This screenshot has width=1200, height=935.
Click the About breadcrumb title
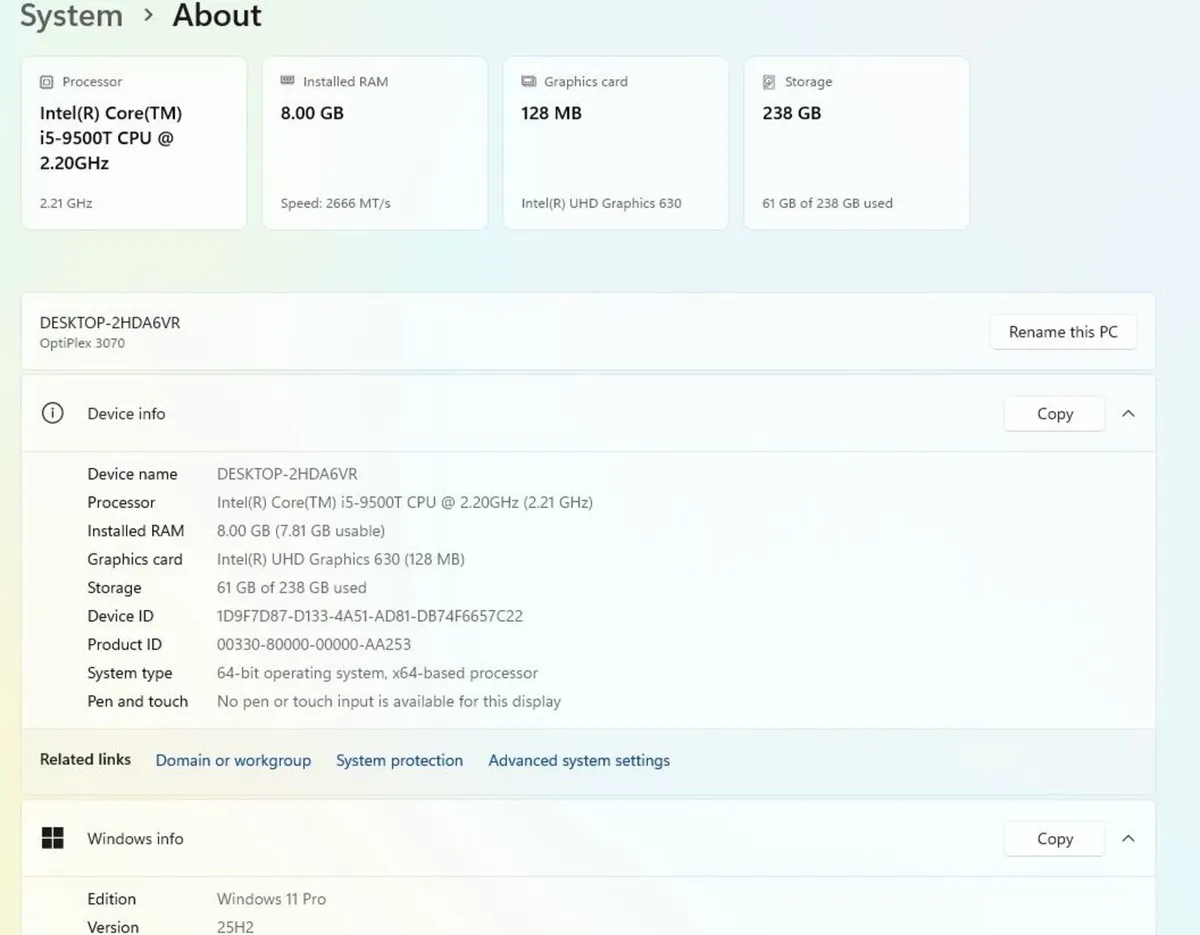pyautogui.click(x=217, y=16)
